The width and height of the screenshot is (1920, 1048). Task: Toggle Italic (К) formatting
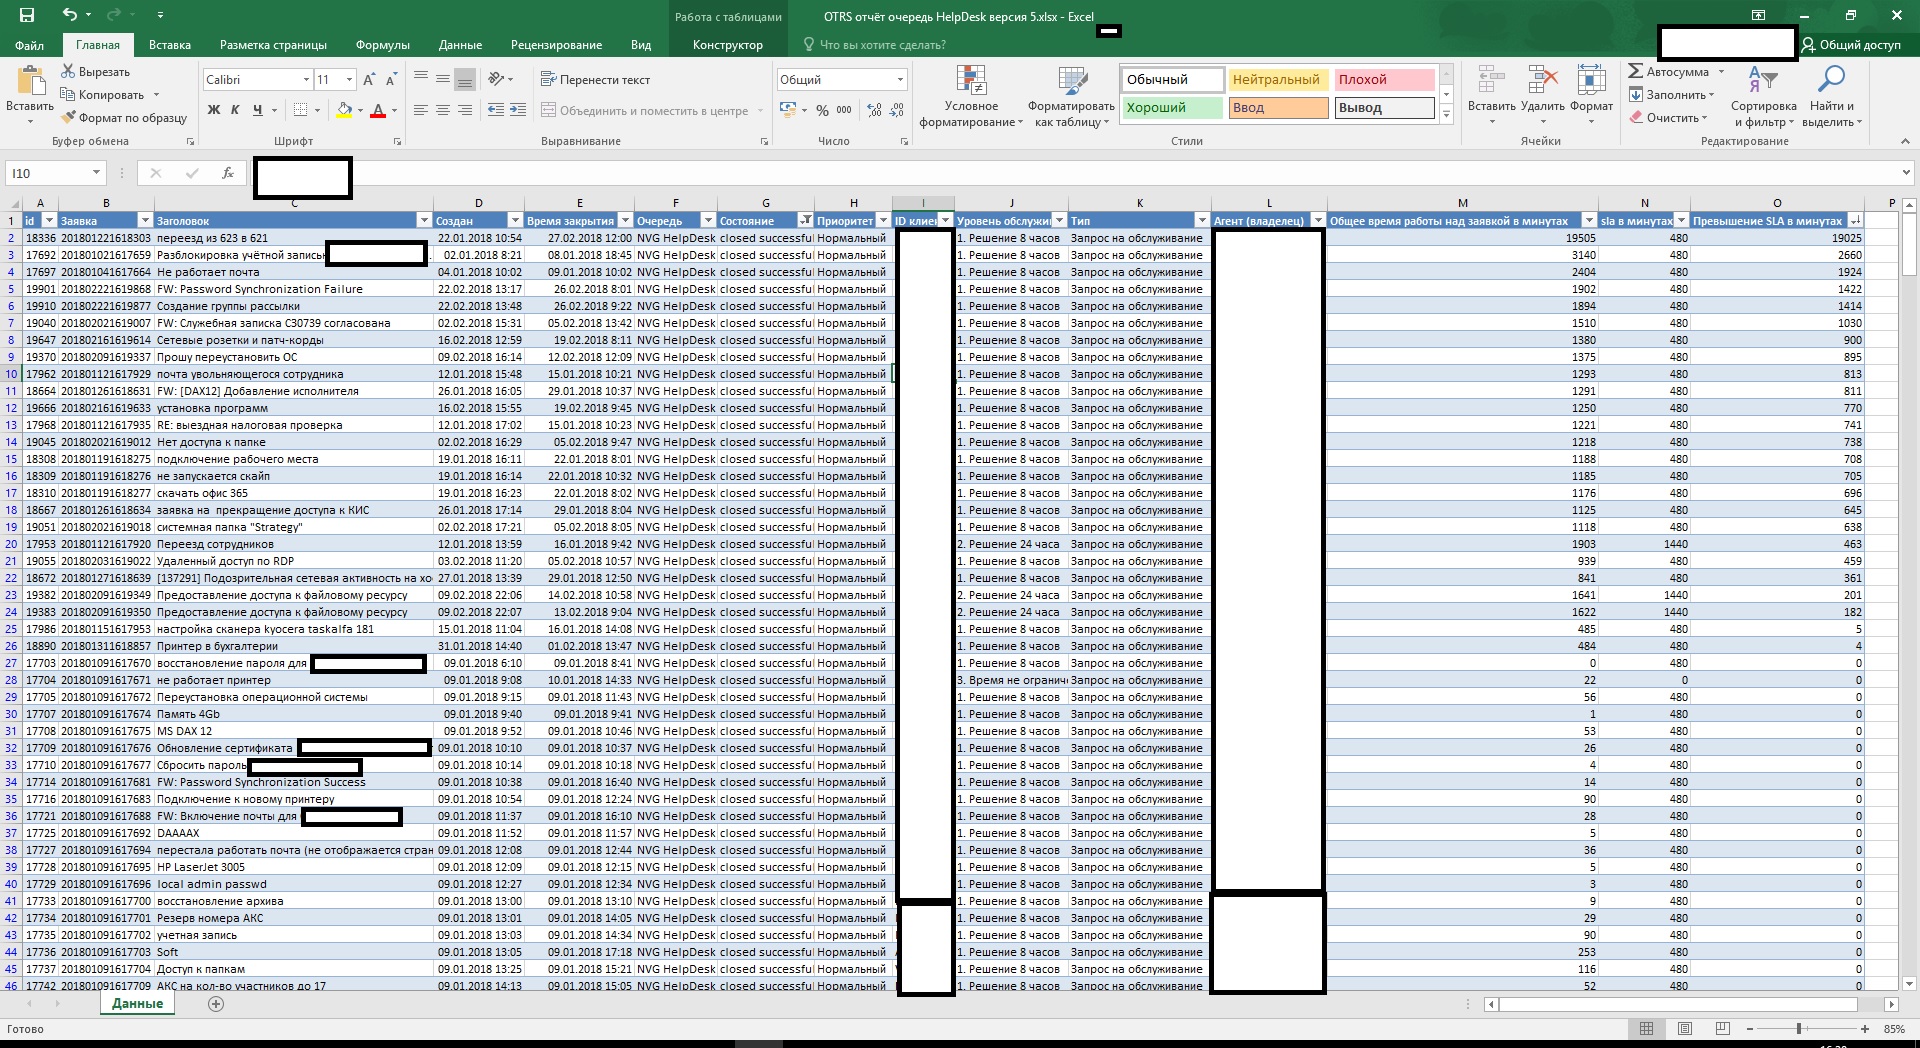coord(235,110)
